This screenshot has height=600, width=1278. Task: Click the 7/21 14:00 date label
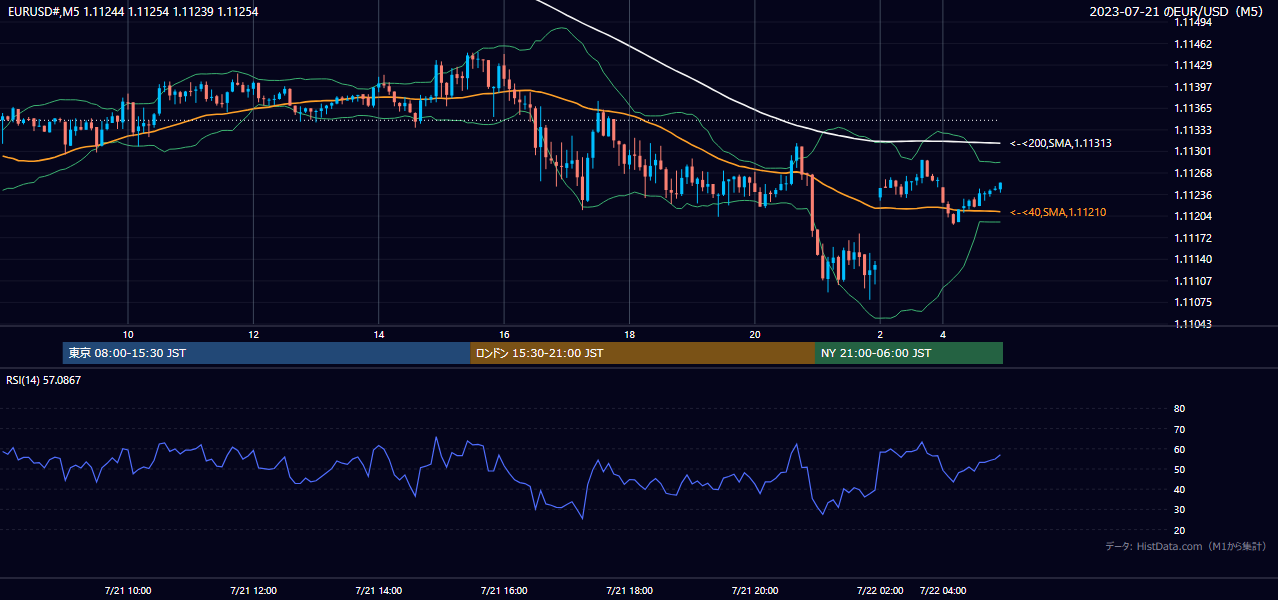pyautogui.click(x=378, y=591)
